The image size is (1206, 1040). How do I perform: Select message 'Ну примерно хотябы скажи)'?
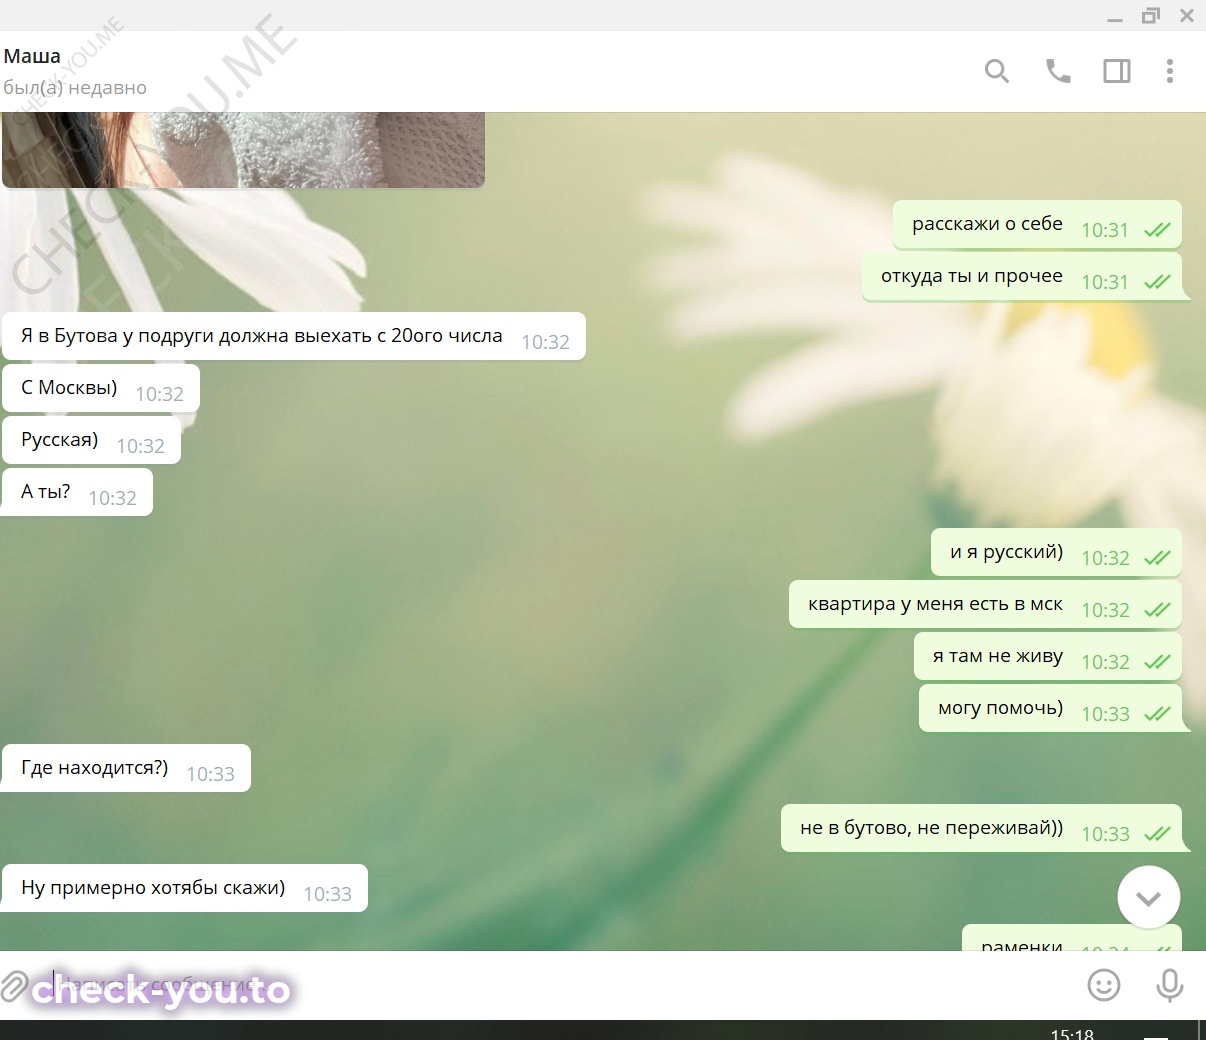184,888
